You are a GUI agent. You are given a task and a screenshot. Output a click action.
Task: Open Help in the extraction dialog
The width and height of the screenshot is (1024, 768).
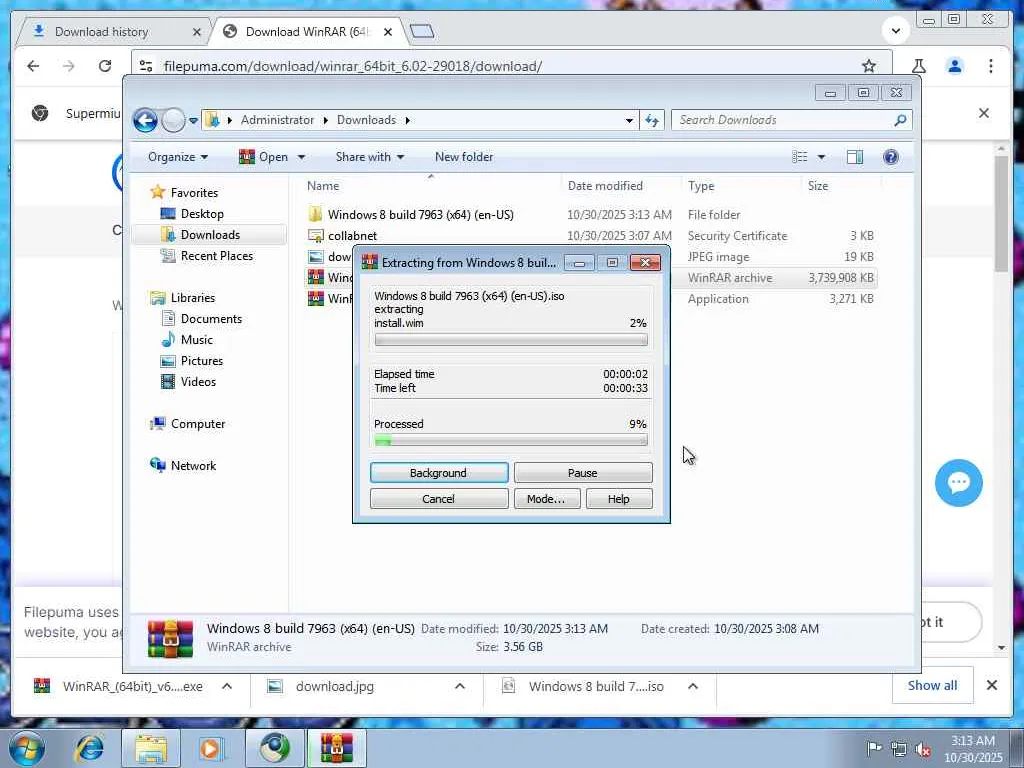pos(618,498)
